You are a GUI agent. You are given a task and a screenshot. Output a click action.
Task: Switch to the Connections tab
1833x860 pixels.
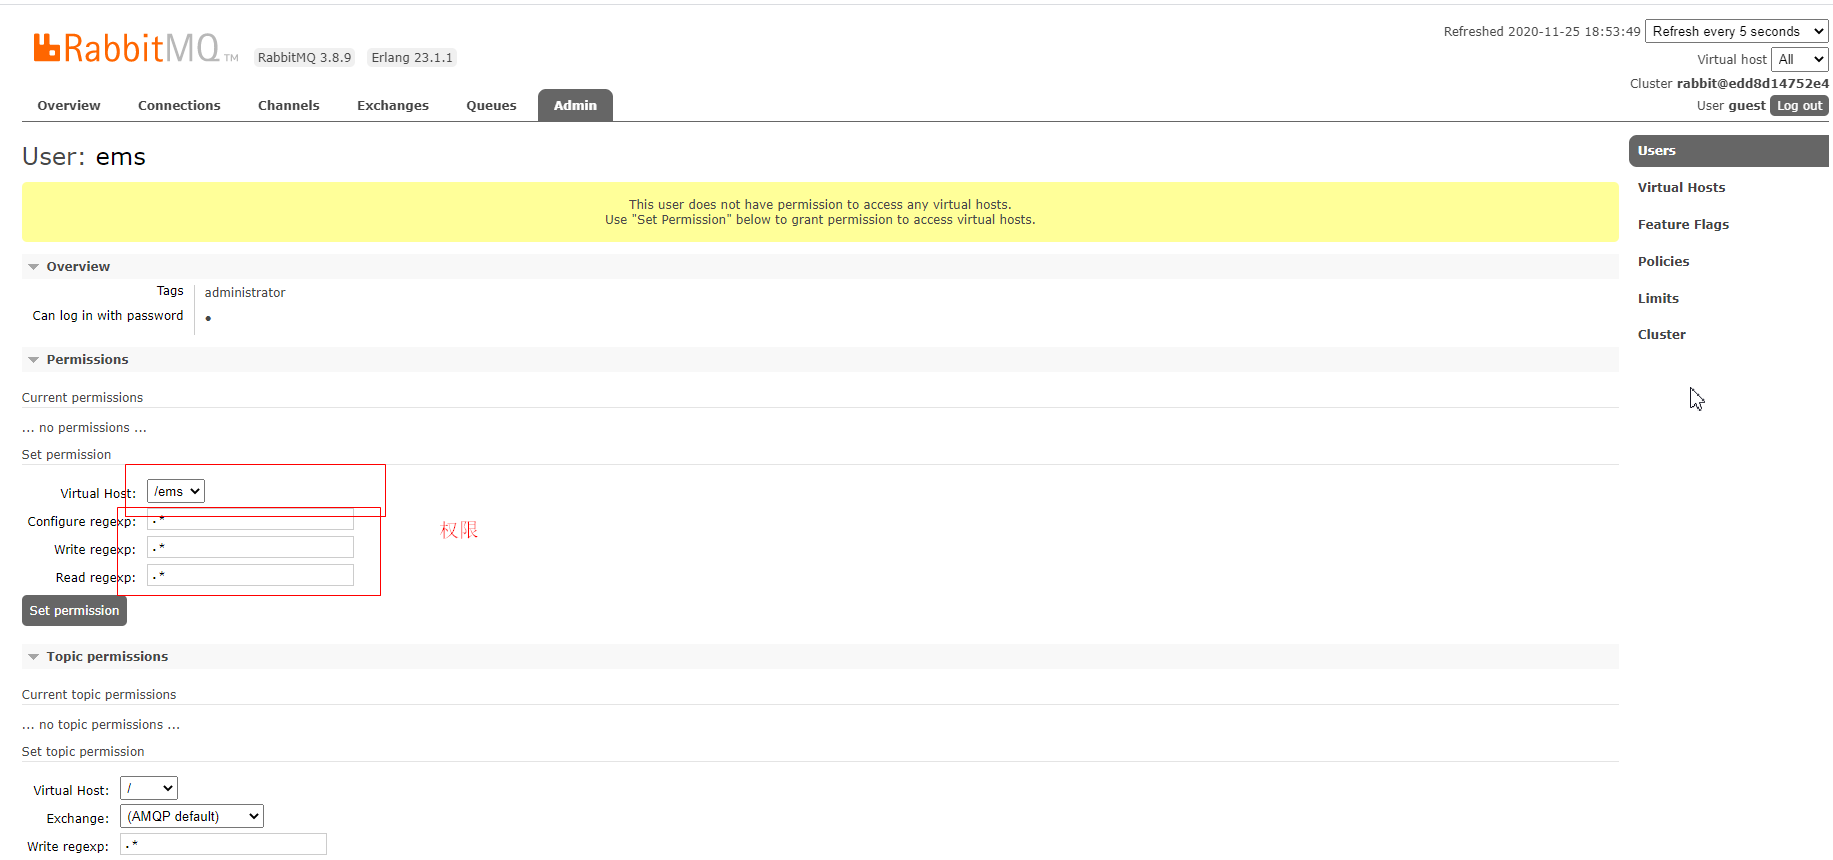point(179,105)
